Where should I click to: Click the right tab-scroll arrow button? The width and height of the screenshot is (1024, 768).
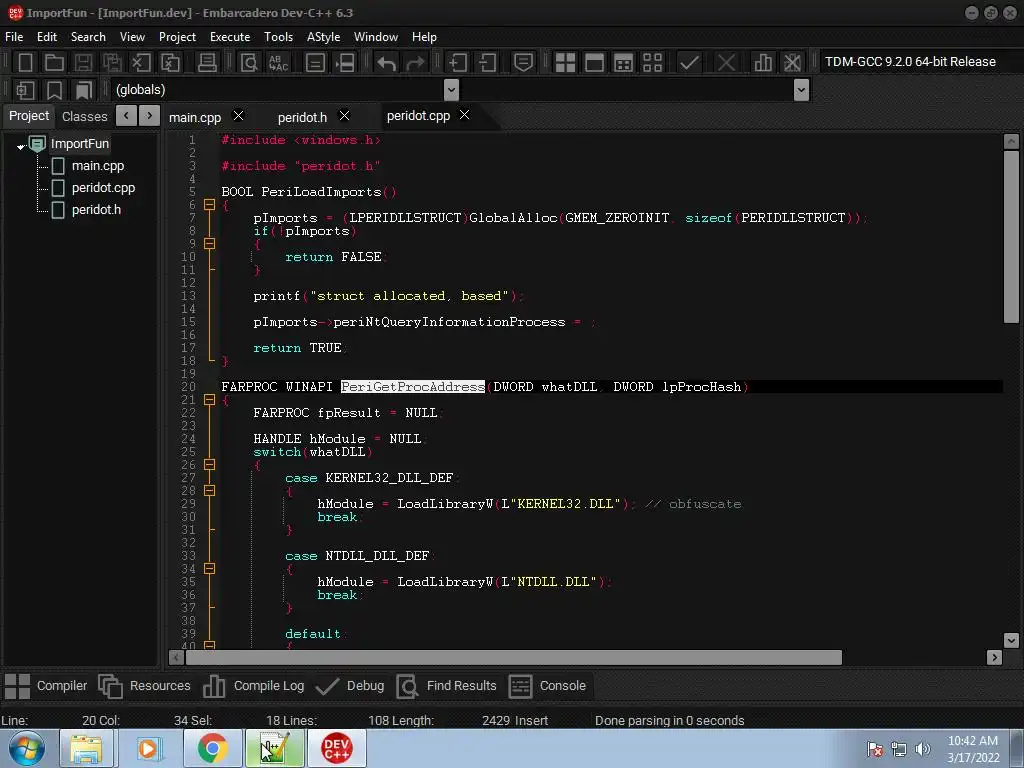point(149,116)
